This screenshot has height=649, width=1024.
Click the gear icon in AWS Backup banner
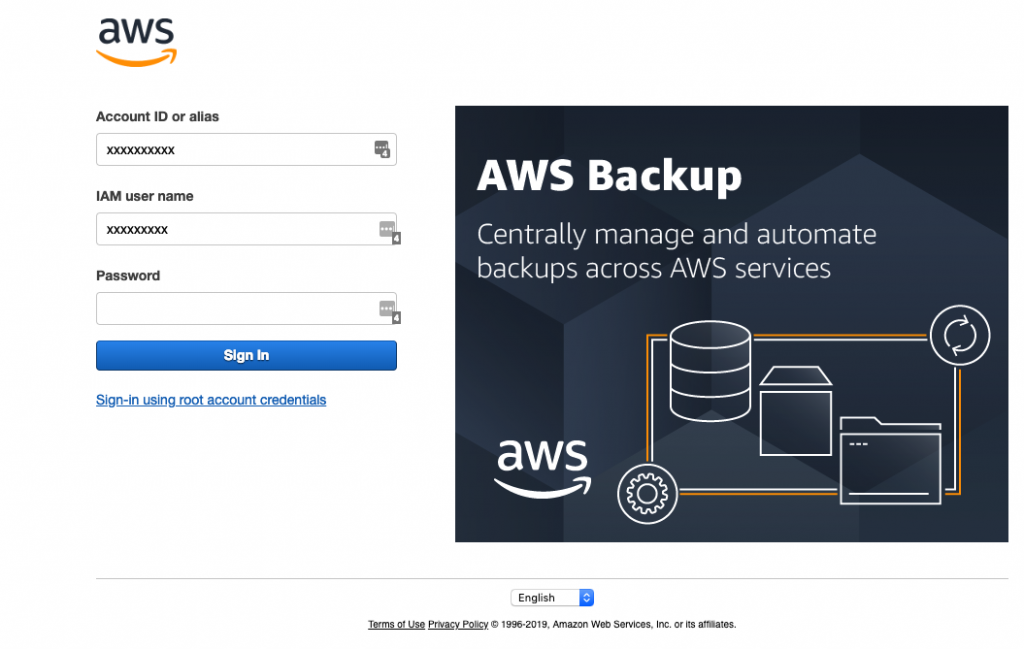pos(647,494)
